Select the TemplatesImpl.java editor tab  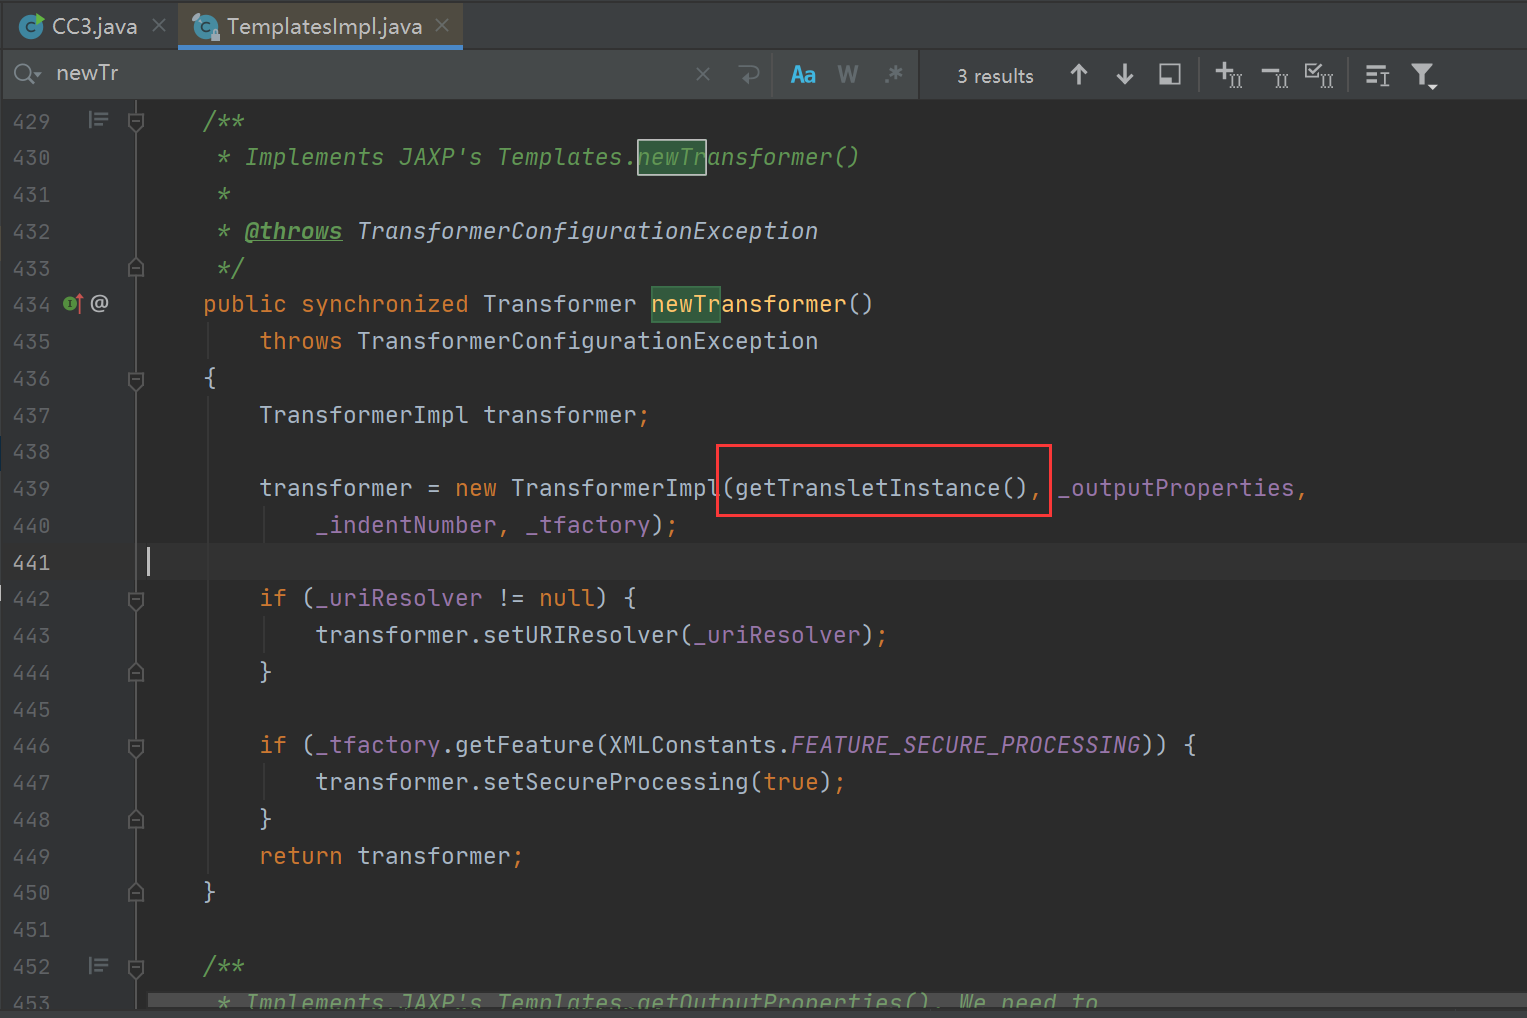tap(321, 26)
